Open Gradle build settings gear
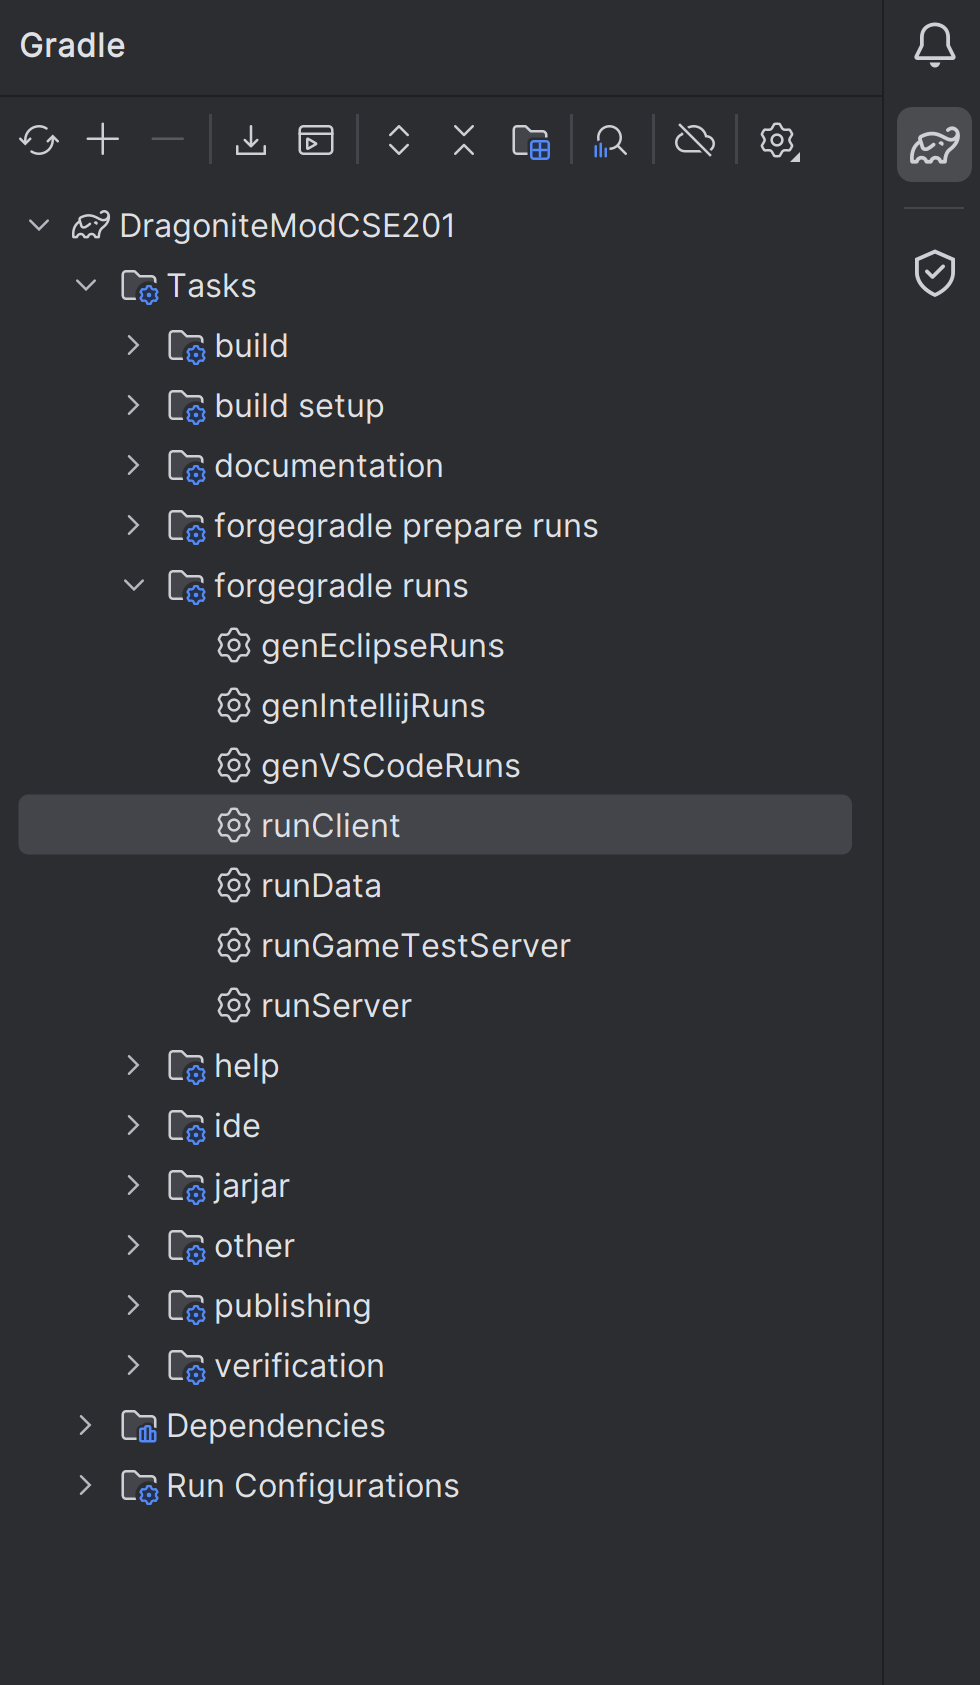980x1685 pixels. point(778,141)
